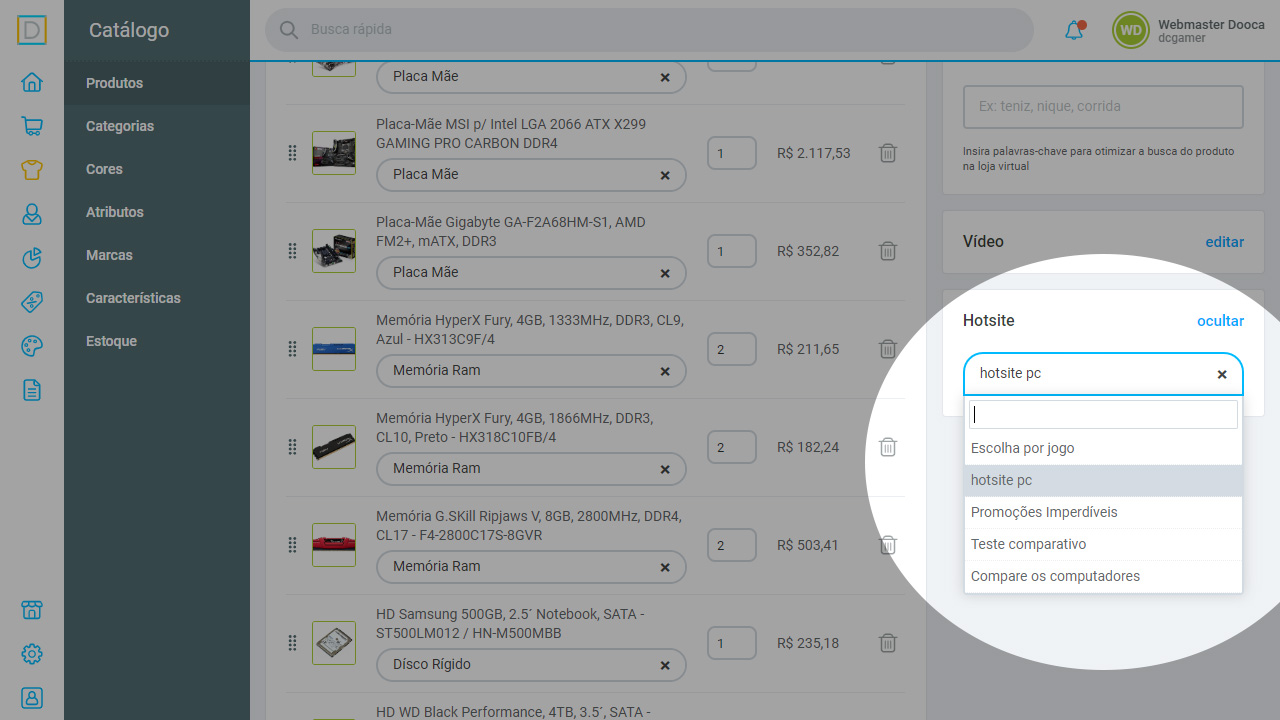Screen dimensions: 1280x720
Task: Click the search magnifier icon
Action: (x=289, y=30)
